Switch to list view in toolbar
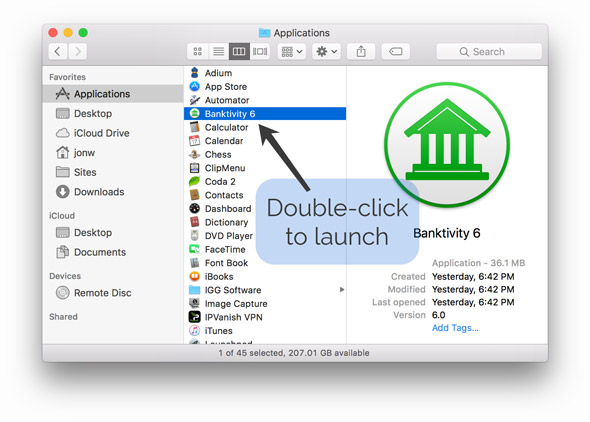Viewport: 590px width, 422px height. coord(218,51)
